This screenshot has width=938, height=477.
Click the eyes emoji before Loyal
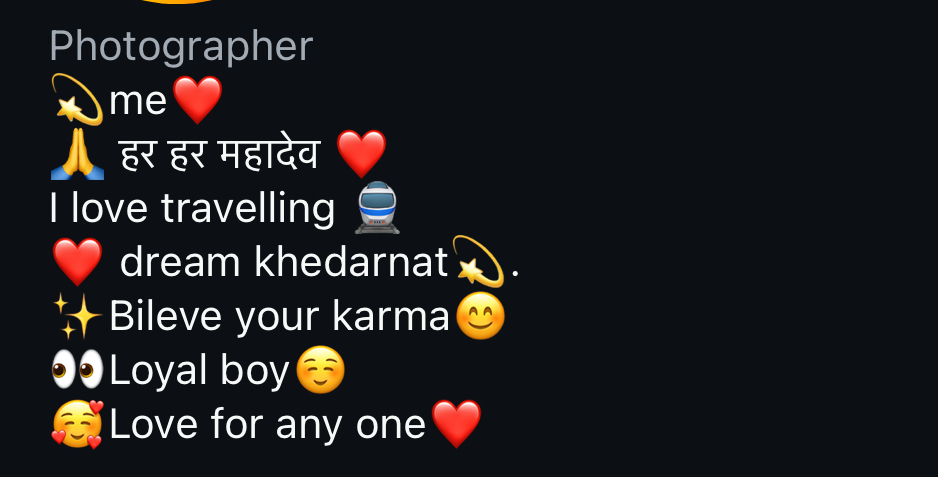coord(77,370)
